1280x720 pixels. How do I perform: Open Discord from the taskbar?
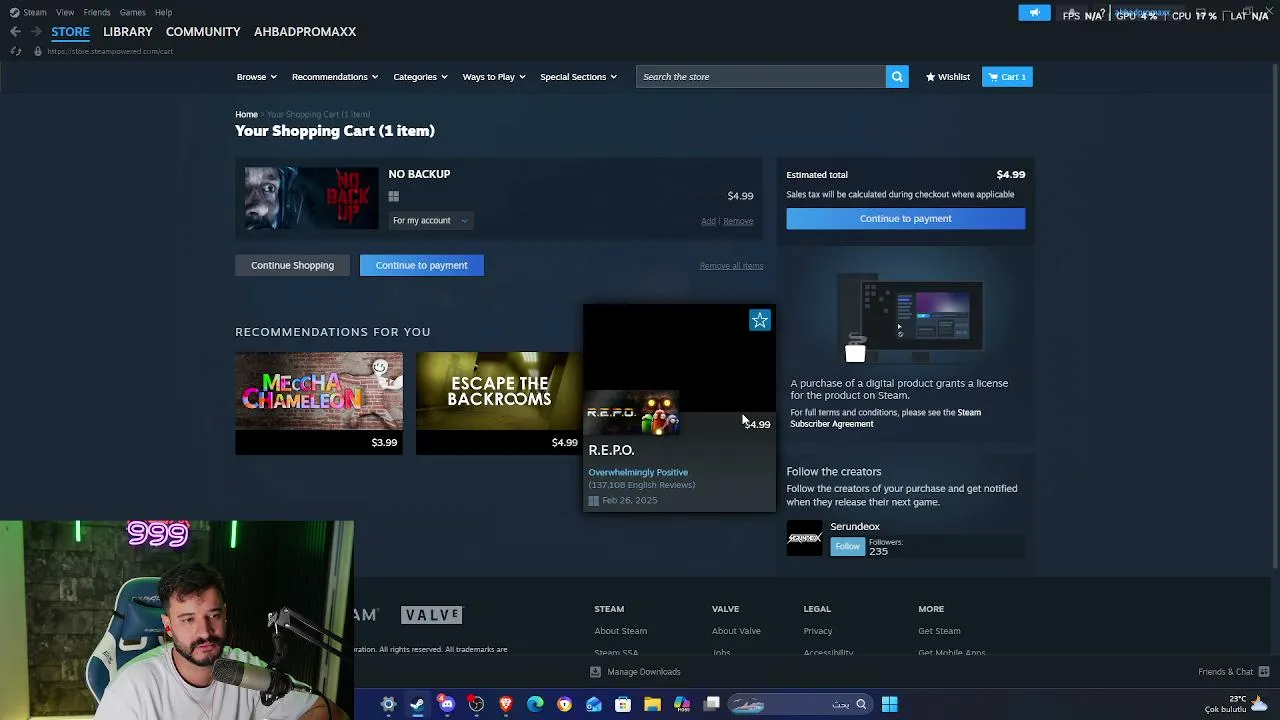[x=446, y=704]
